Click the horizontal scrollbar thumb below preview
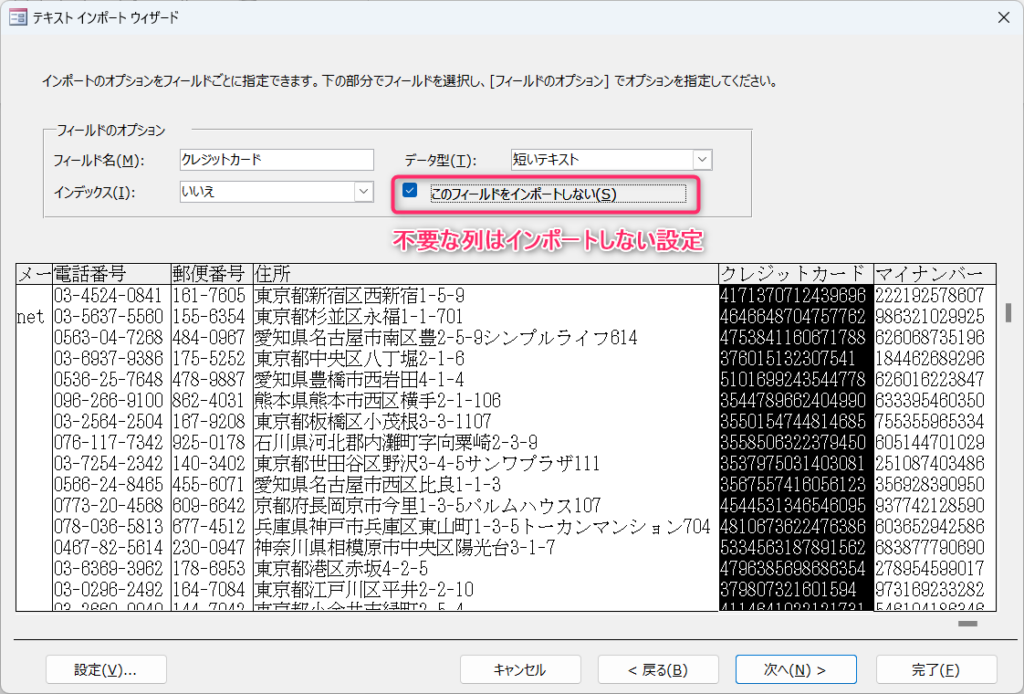1024x694 pixels. (x=967, y=623)
